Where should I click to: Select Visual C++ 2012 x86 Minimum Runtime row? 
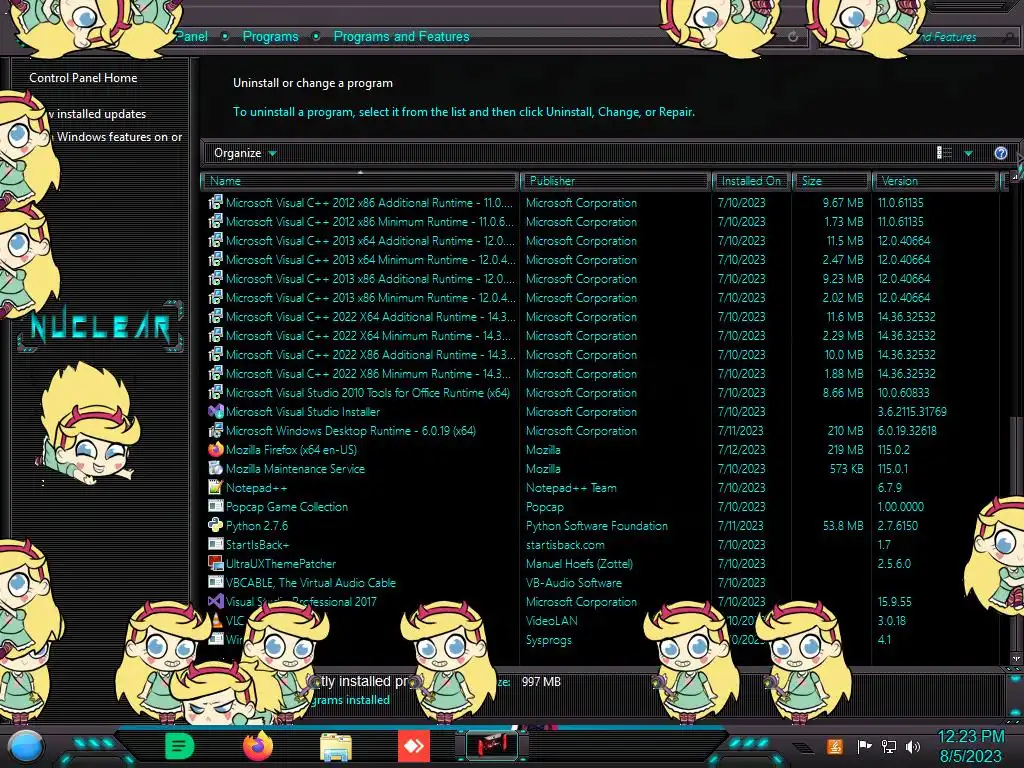point(601,221)
